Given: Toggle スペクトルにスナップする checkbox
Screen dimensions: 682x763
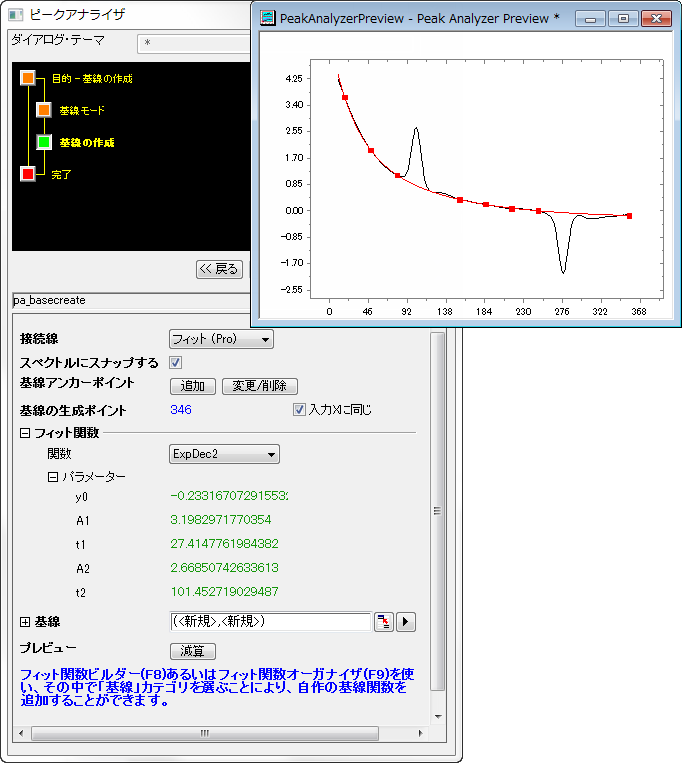Looking at the screenshot, I should pyautogui.click(x=176, y=363).
